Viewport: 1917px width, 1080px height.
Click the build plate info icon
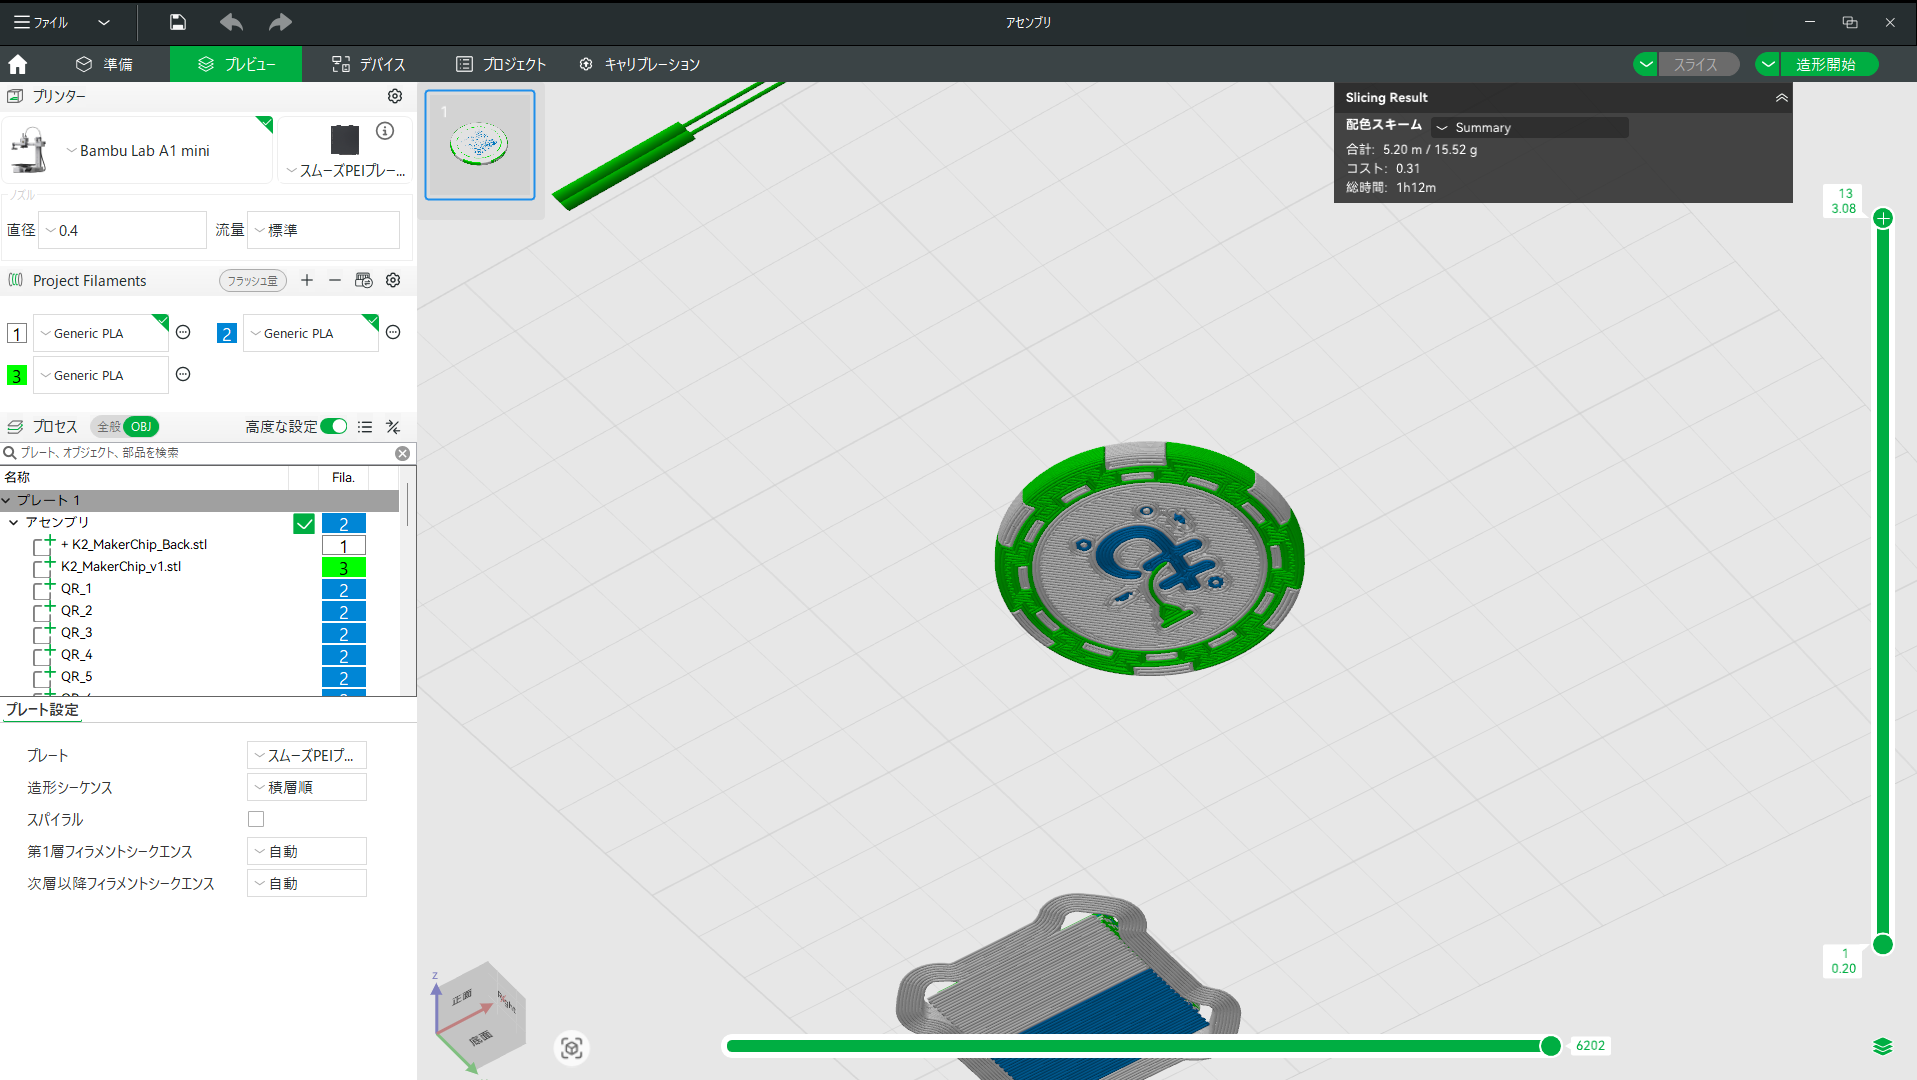tap(385, 131)
